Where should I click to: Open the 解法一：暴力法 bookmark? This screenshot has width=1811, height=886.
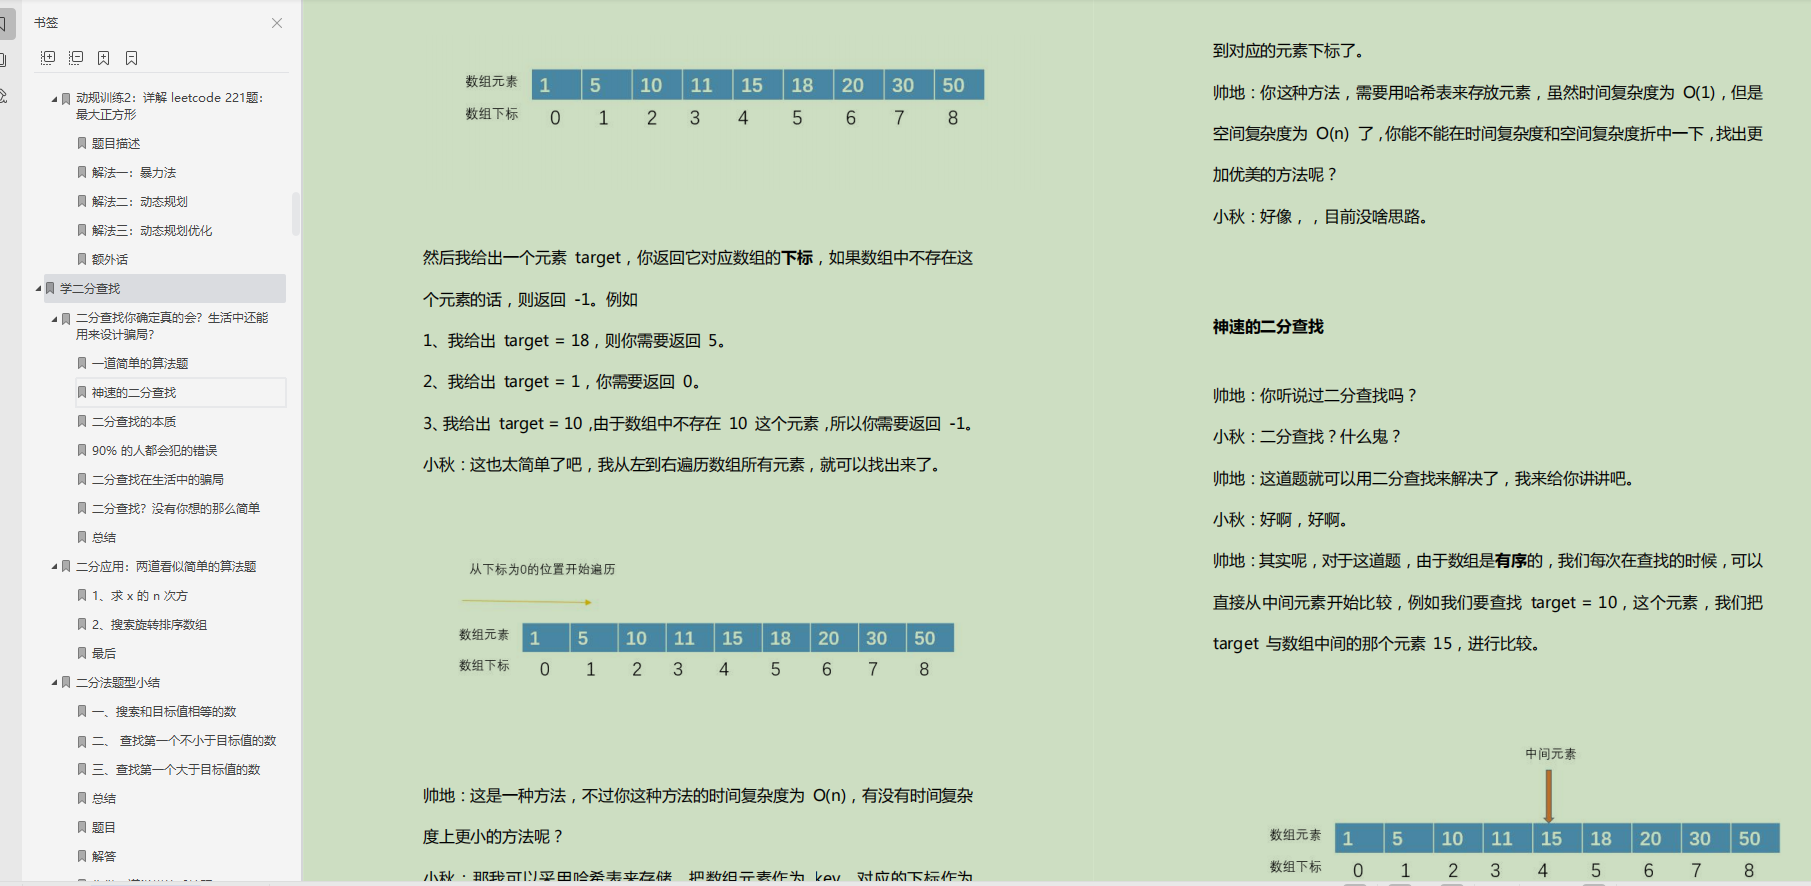134,172
